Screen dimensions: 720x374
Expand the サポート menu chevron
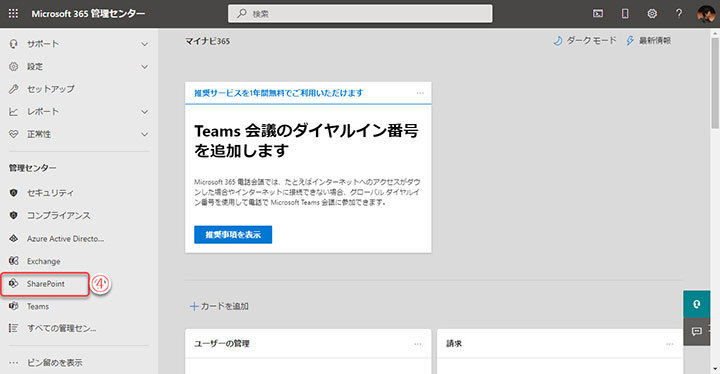pos(144,44)
